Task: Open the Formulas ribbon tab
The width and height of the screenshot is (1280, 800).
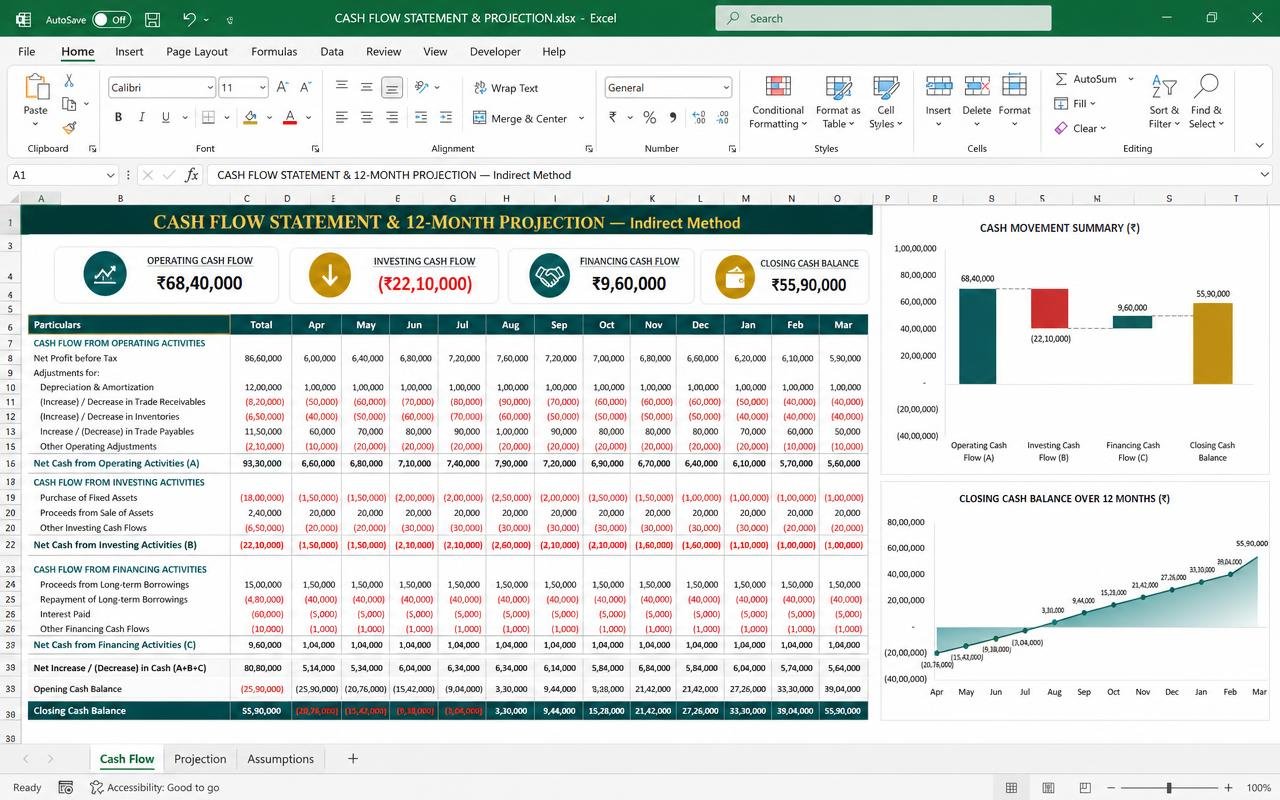Action: click(274, 51)
